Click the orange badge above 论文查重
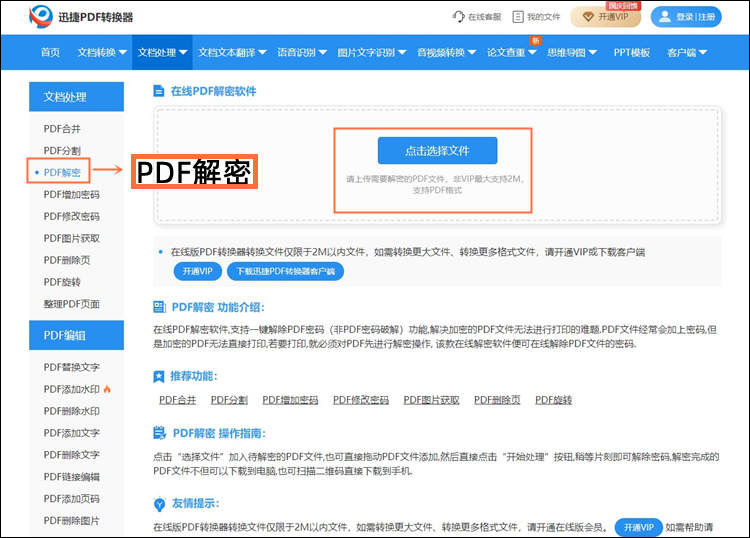Viewport: 750px width, 538px height. [535, 41]
